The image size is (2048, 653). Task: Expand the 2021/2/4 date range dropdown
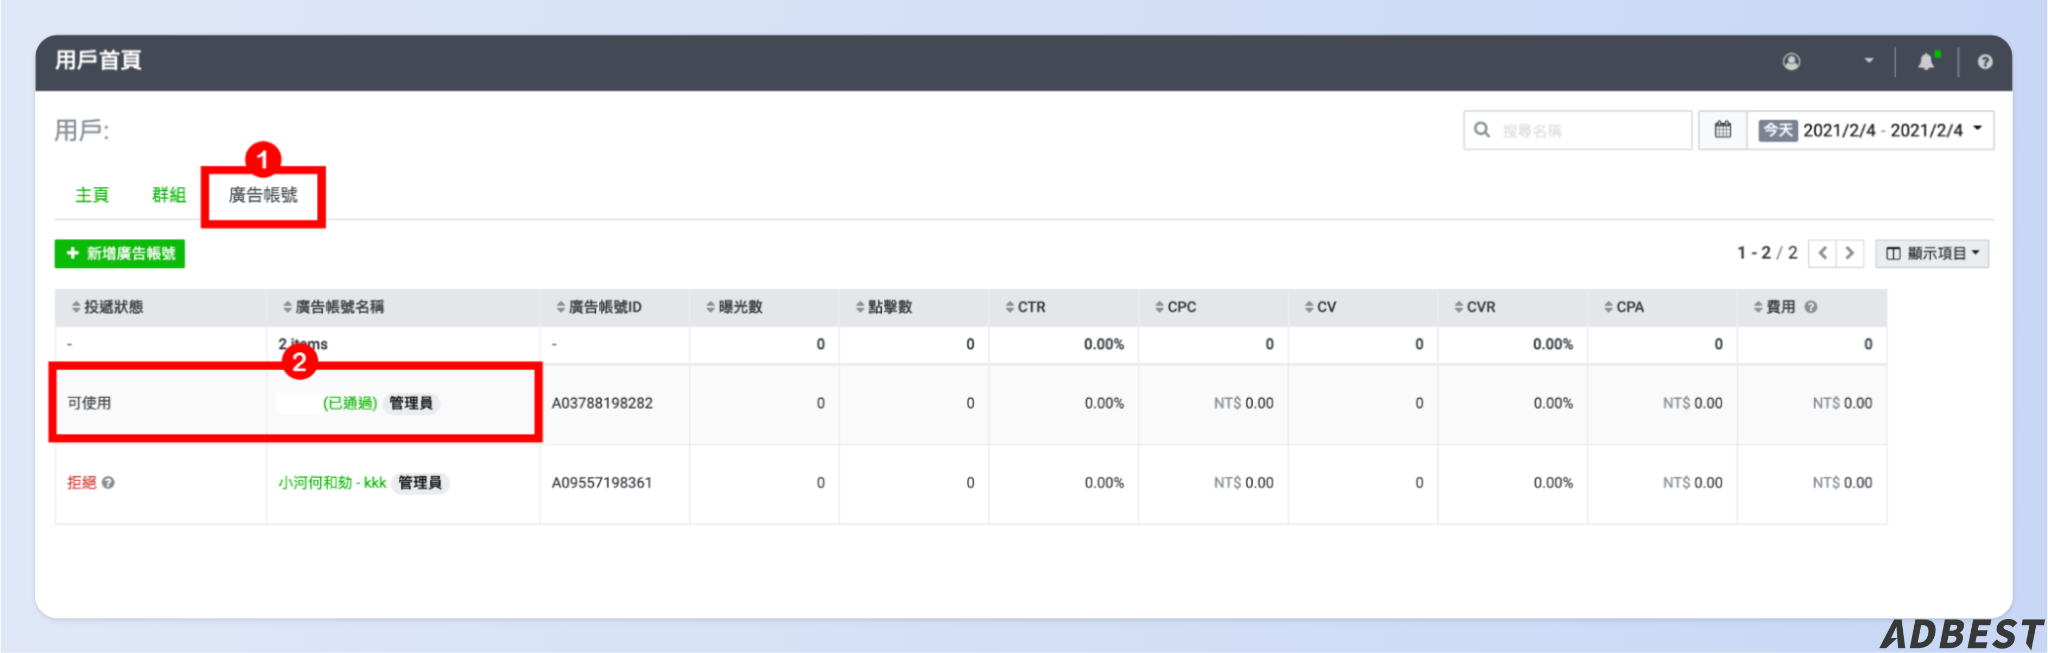pos(1870,130)
